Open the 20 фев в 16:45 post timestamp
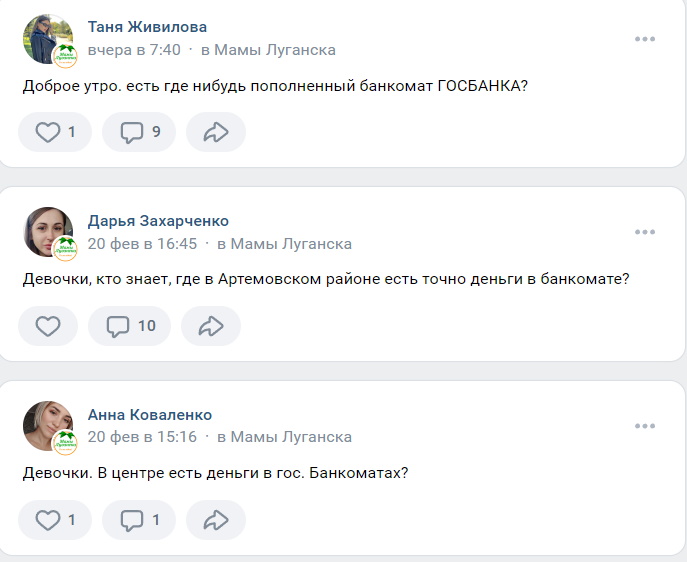This screenshot has width=687, height=562. pyautogui.click(x=142, y=243)
